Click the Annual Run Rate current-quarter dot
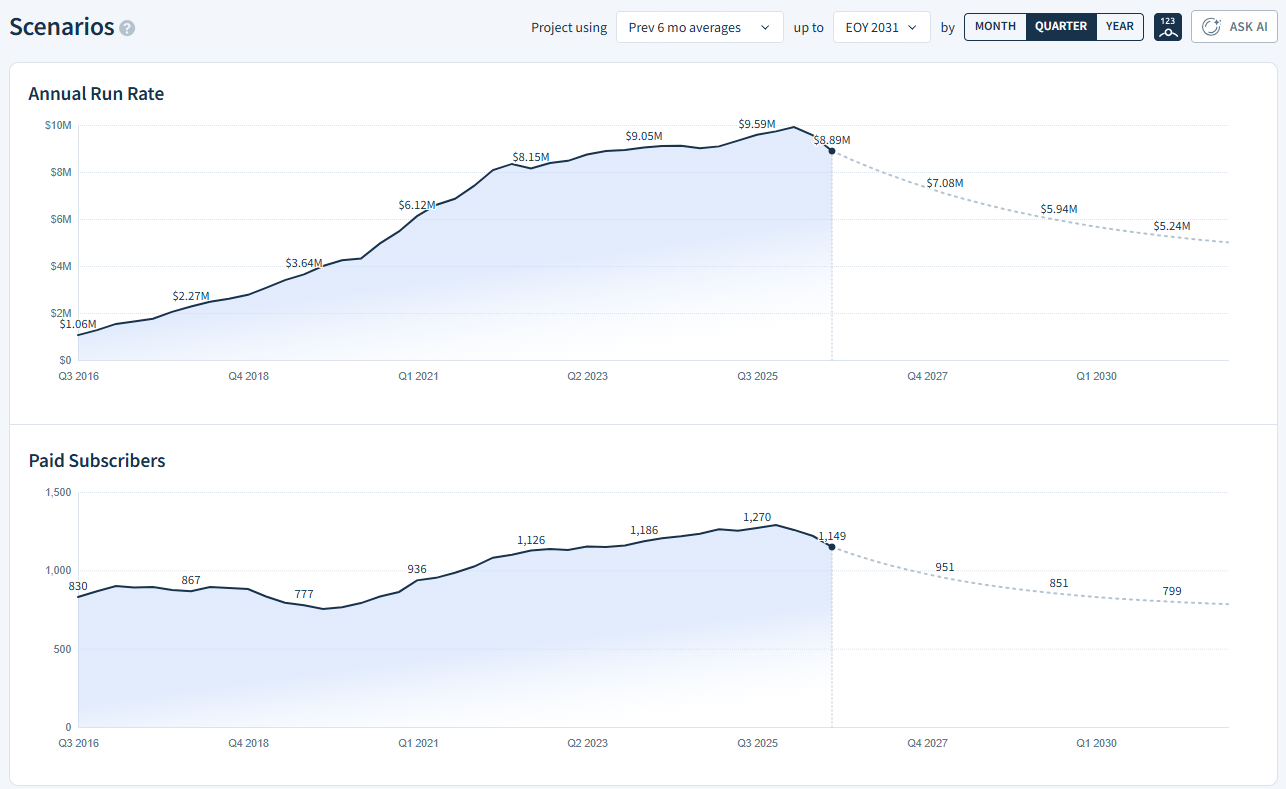 pos(832,150)
